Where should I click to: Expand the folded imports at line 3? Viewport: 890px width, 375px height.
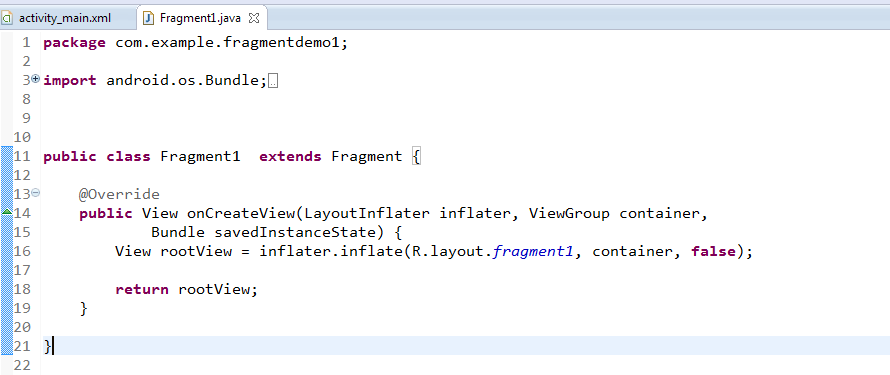click(36, 79)
